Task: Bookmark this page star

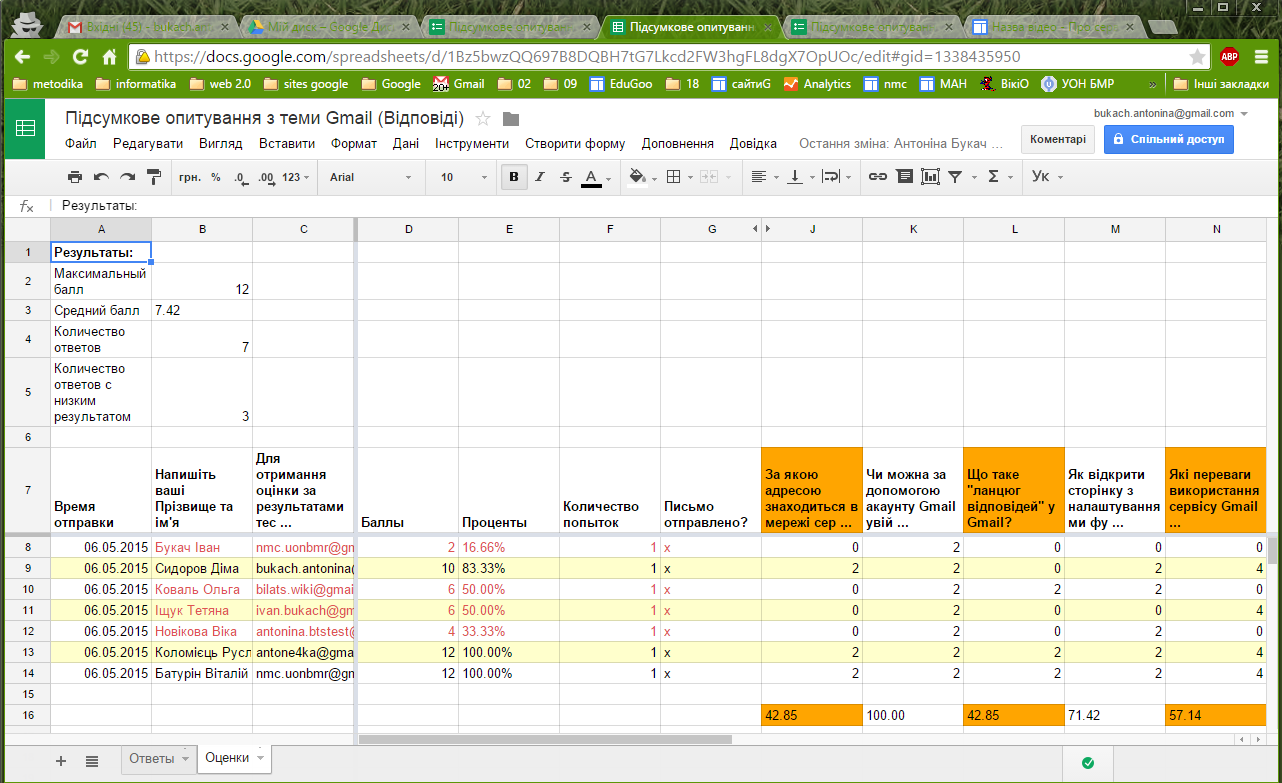Action: pyautogui.click(x=1197, y=57)
